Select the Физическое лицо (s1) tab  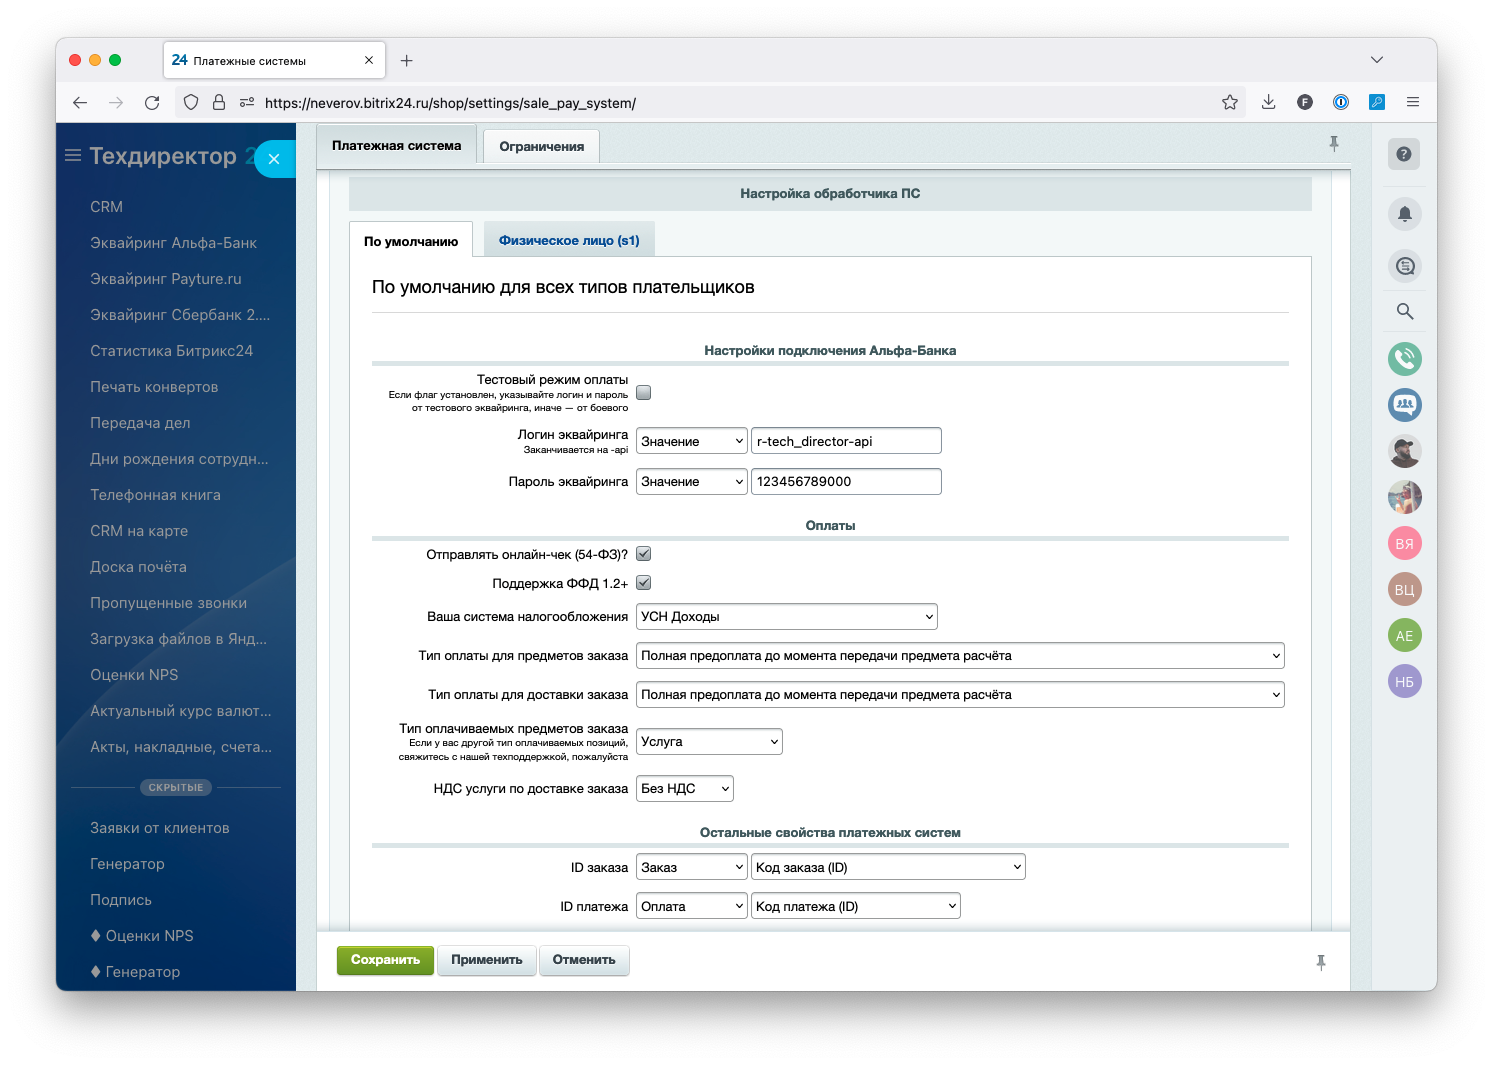tap(568, 241)
